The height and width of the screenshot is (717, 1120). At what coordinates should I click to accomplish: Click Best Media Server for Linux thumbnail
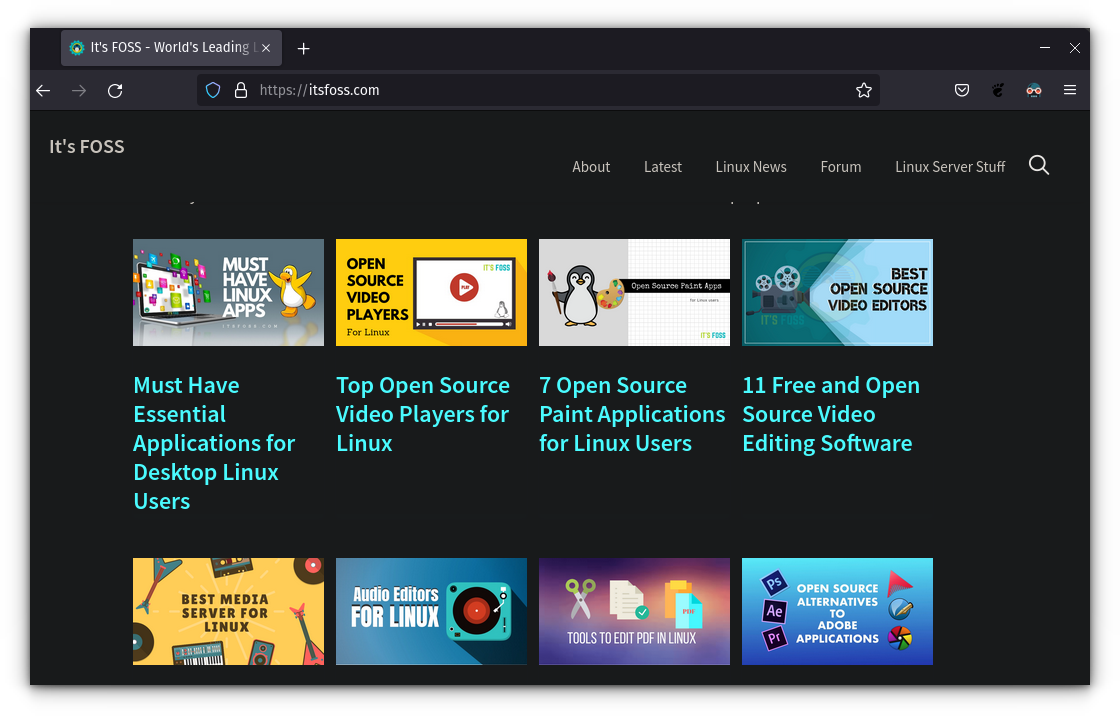click(x=229, y=611)
